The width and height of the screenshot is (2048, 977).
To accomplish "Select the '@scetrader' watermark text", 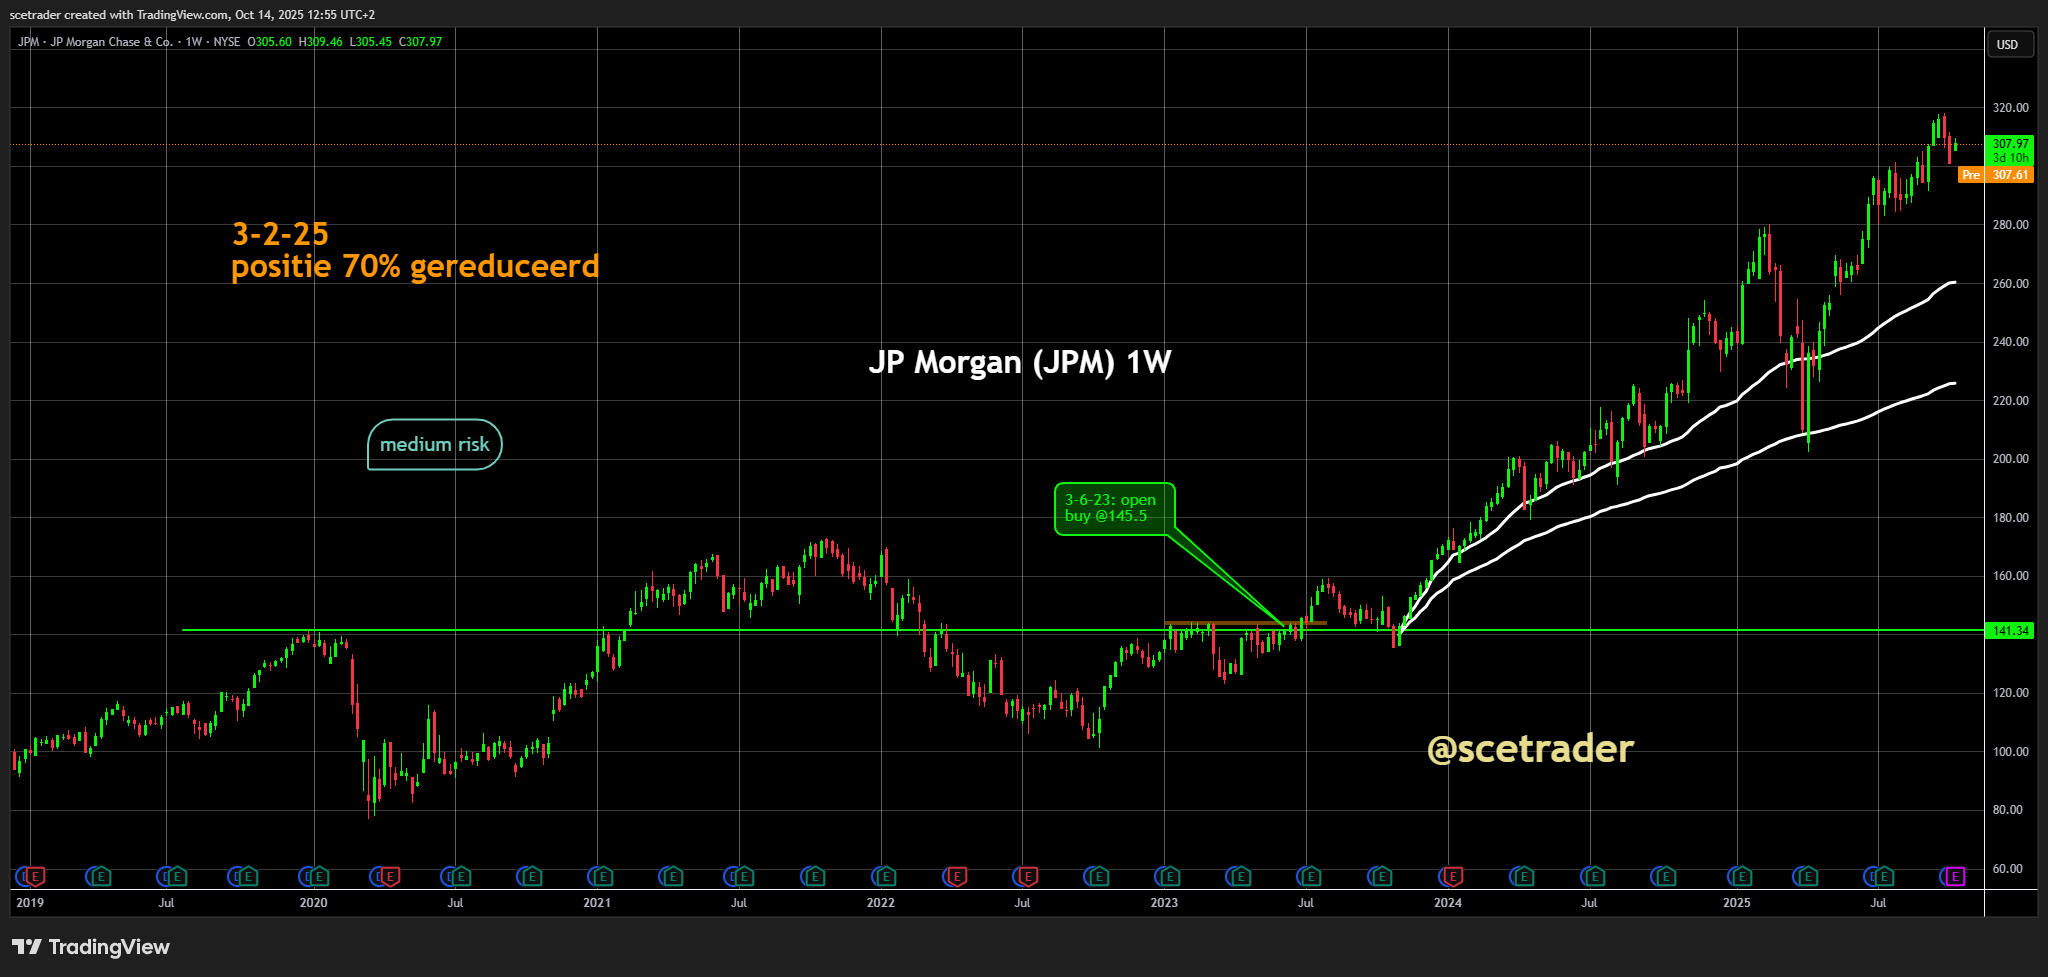I will [x=1530, y=749].
